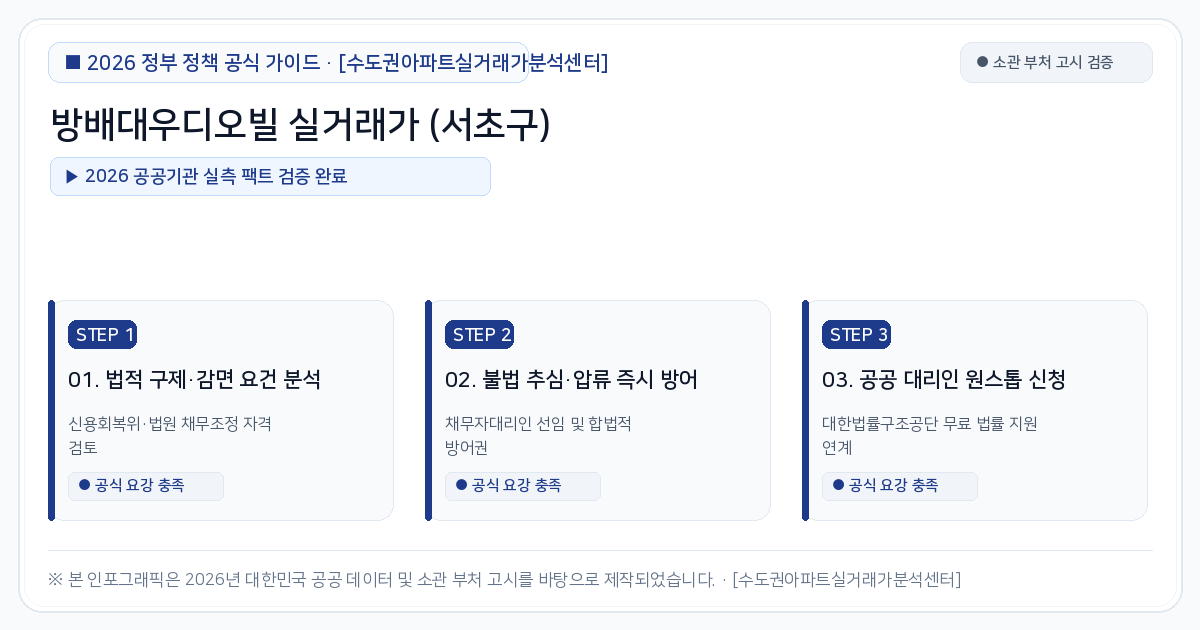1200x630 pixels.
Task: Toggle the 공식 요강 충족 tag under 불법 추심 card
Action: (x=523, y=486)
